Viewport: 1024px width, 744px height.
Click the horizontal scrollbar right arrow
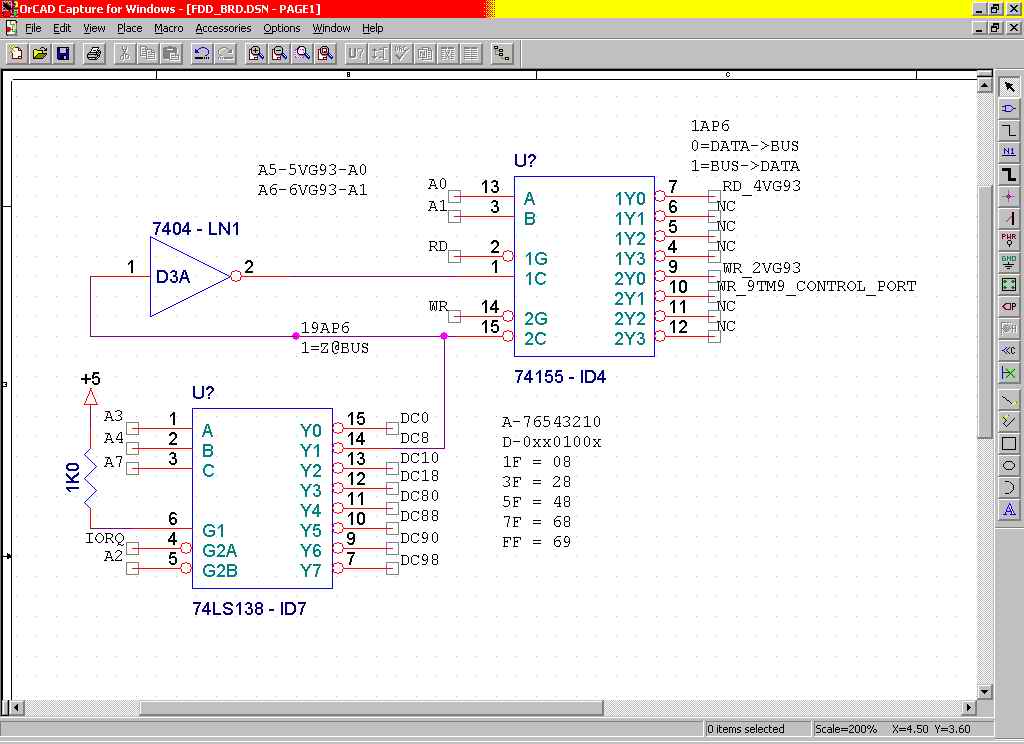970,708
